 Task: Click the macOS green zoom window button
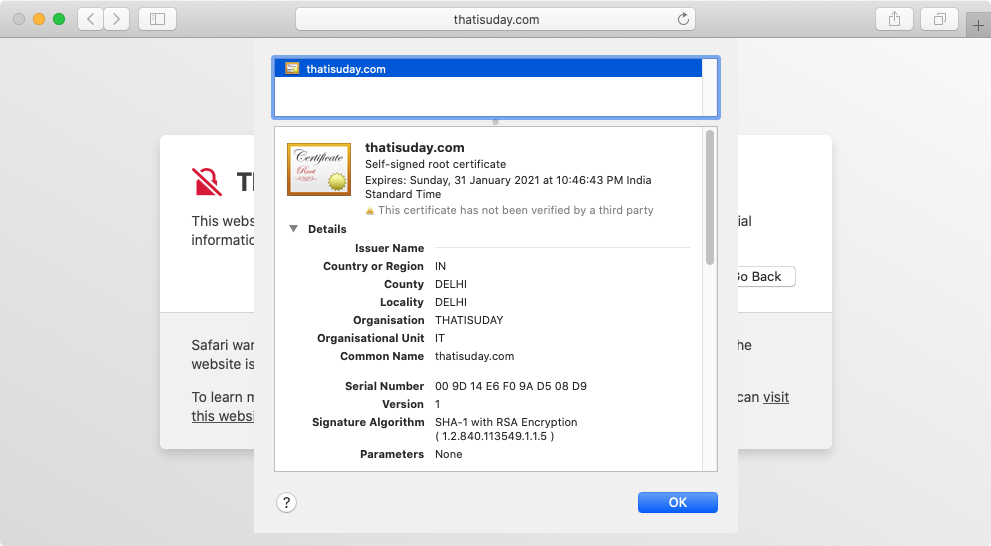click(x=59, y=19)
